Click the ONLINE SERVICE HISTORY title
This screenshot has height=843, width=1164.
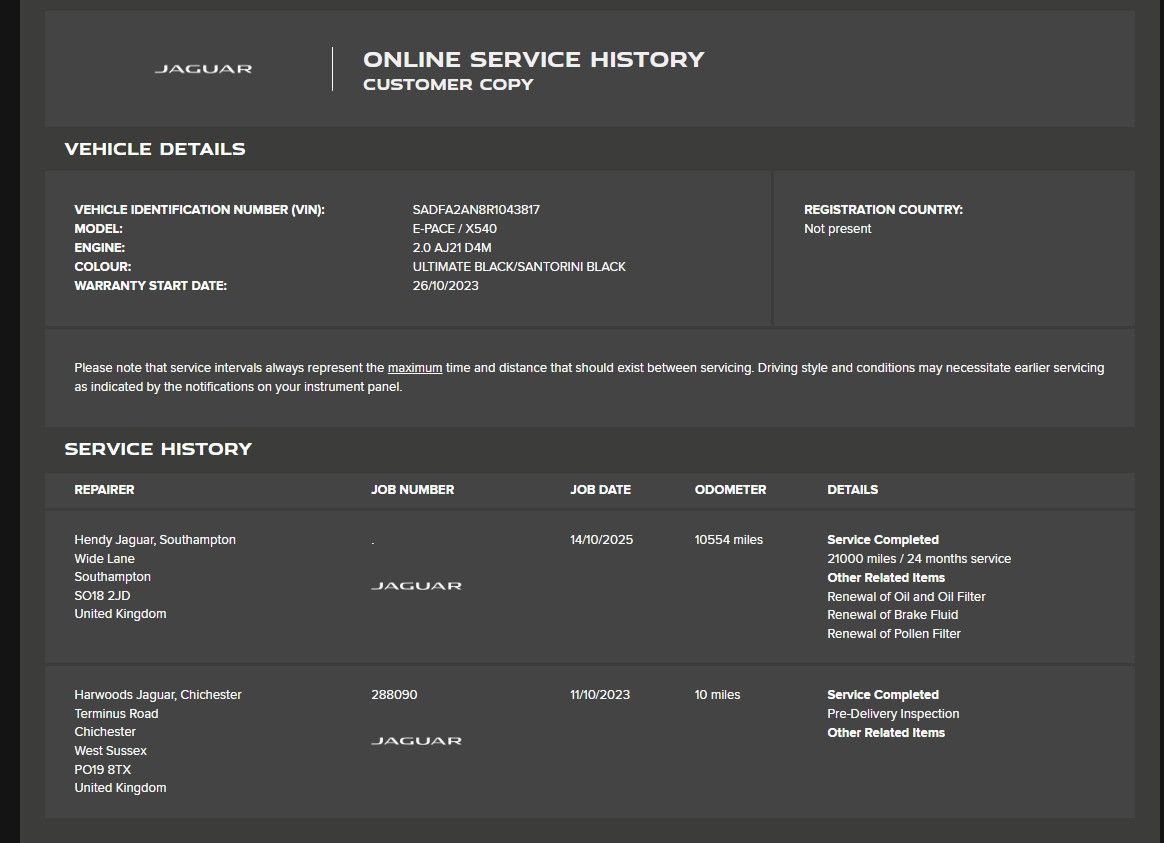click(534, 59)
